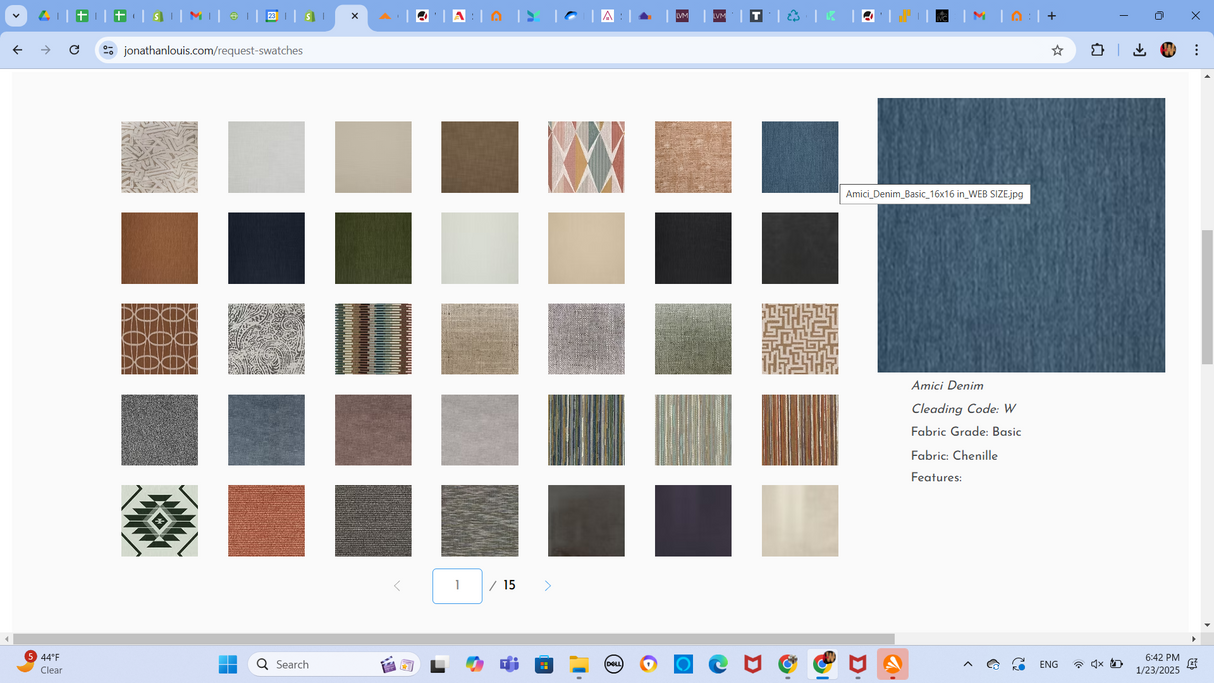Open Copilot from the taskbar
This screenshot has width=1214, height=683.
point(474,664)
